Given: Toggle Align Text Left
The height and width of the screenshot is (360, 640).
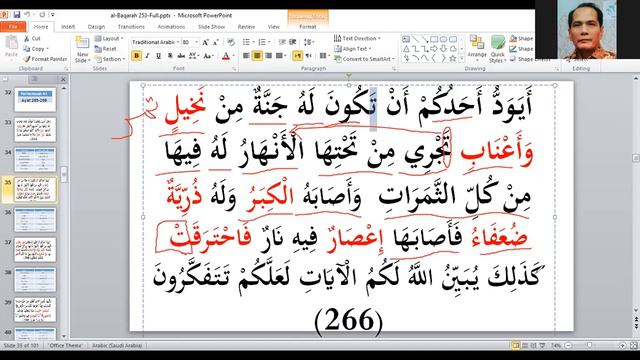Looking at the screenshot, I should [246, 56].
